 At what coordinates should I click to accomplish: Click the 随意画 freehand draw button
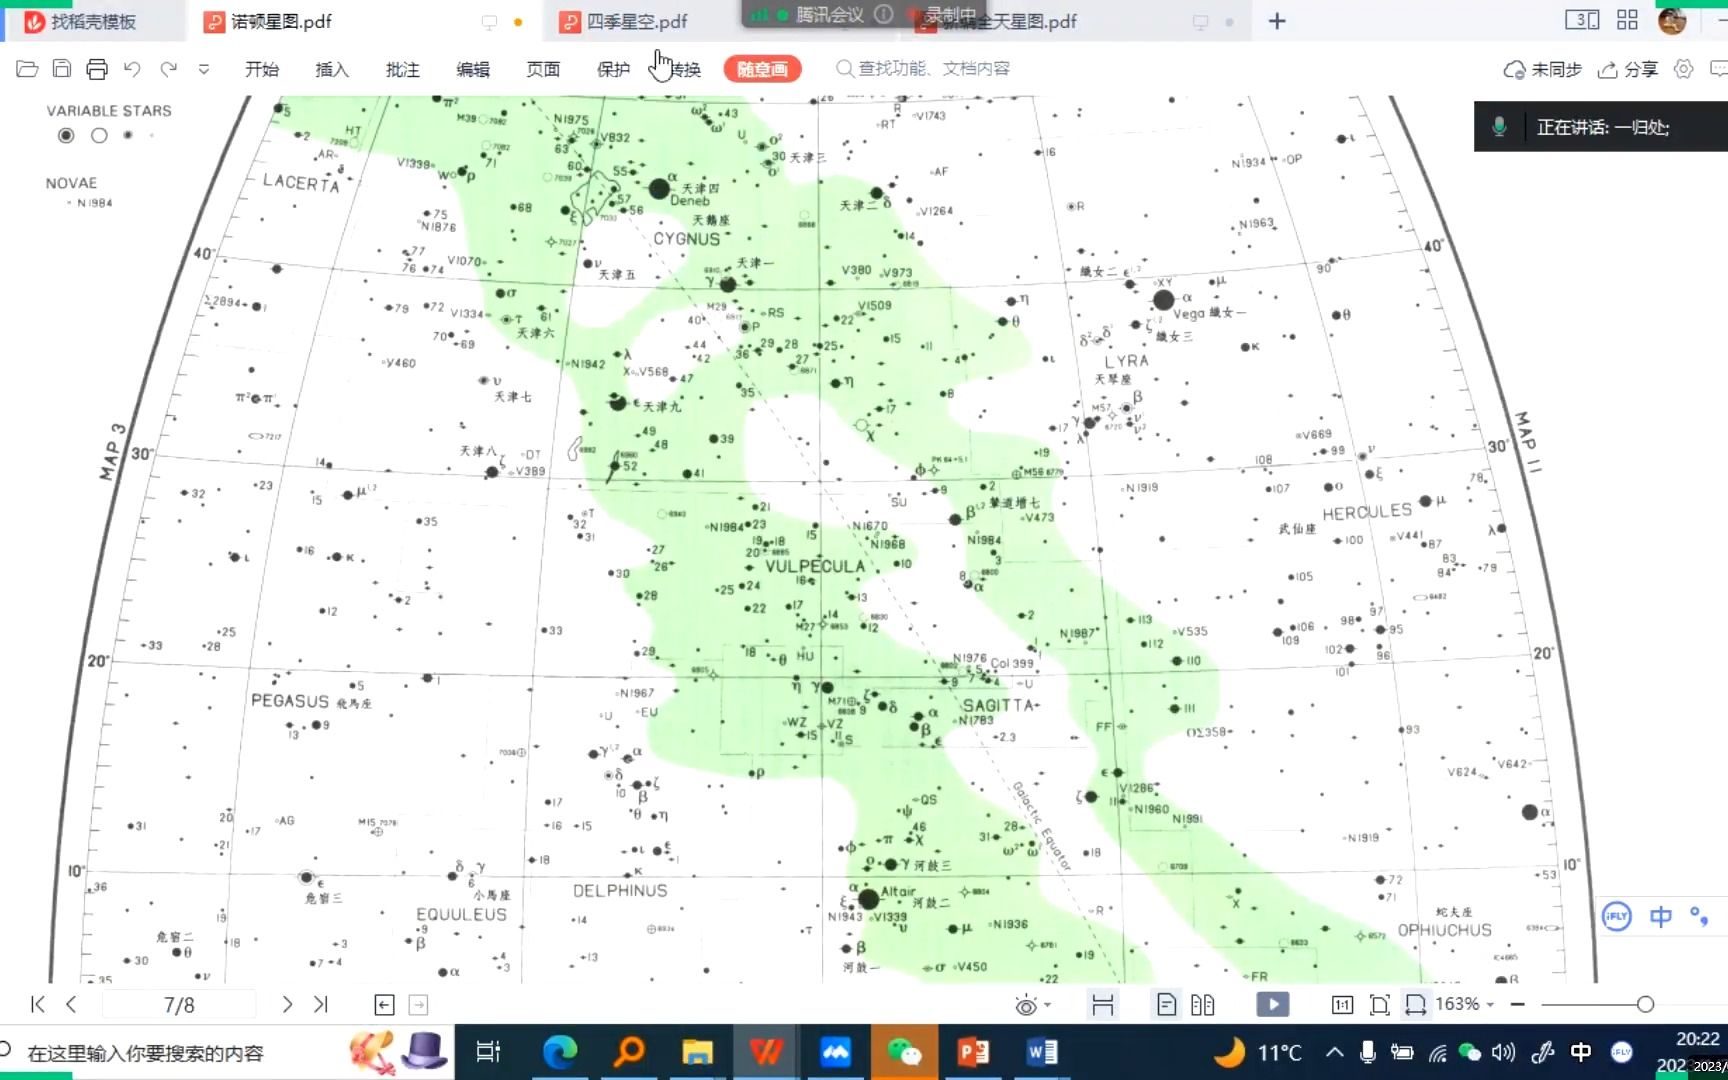click(x=763, y=69)
